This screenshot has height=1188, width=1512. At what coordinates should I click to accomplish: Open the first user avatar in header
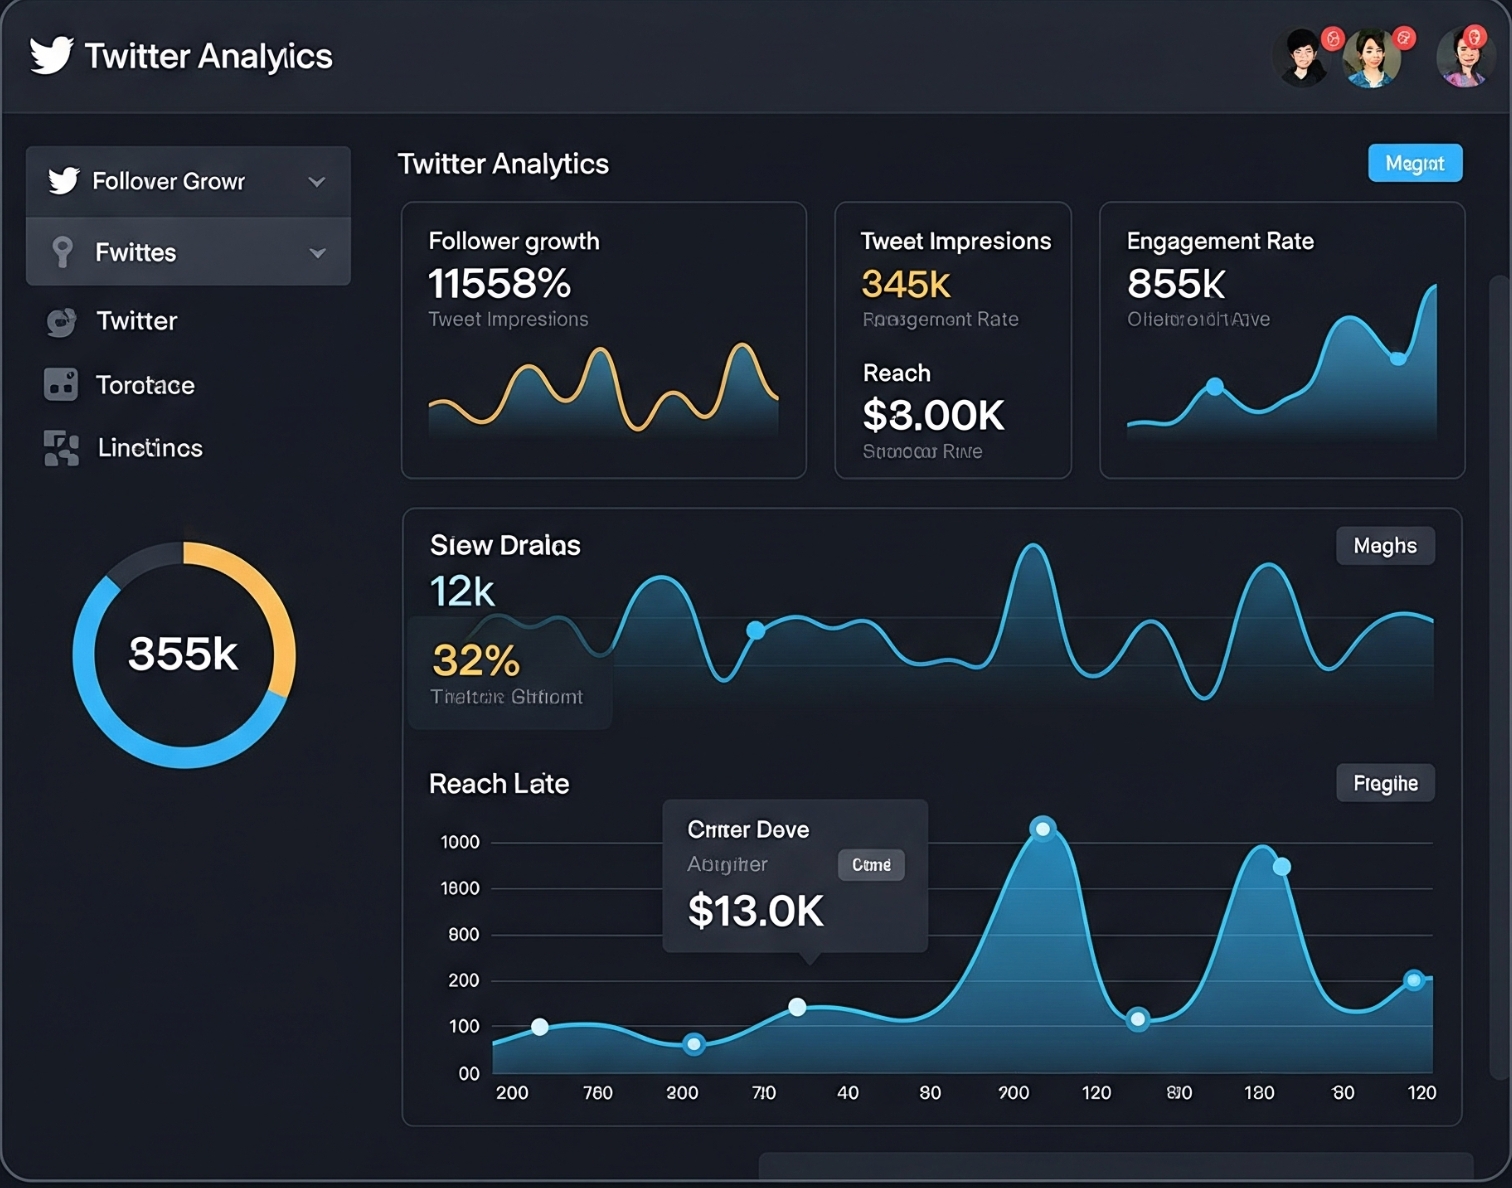click(1302, 58)
